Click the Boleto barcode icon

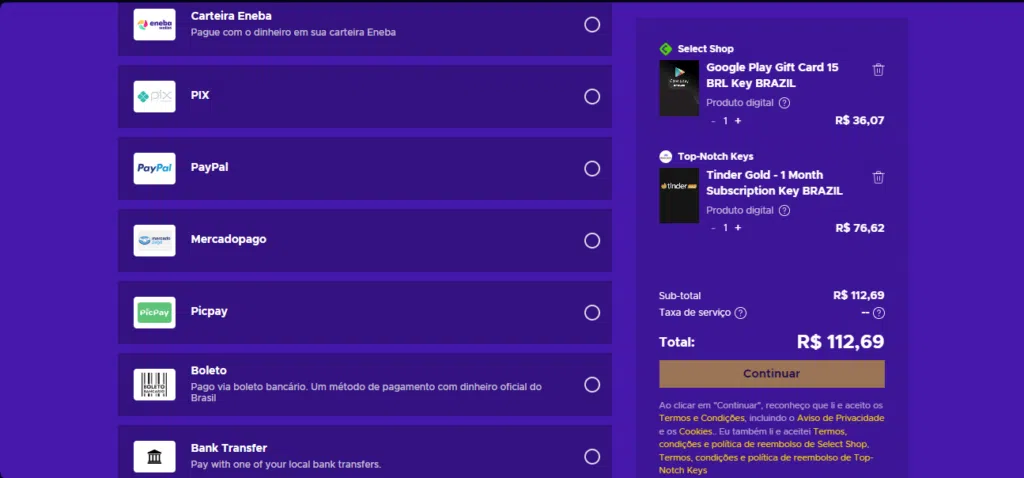(x=155, y=384)
